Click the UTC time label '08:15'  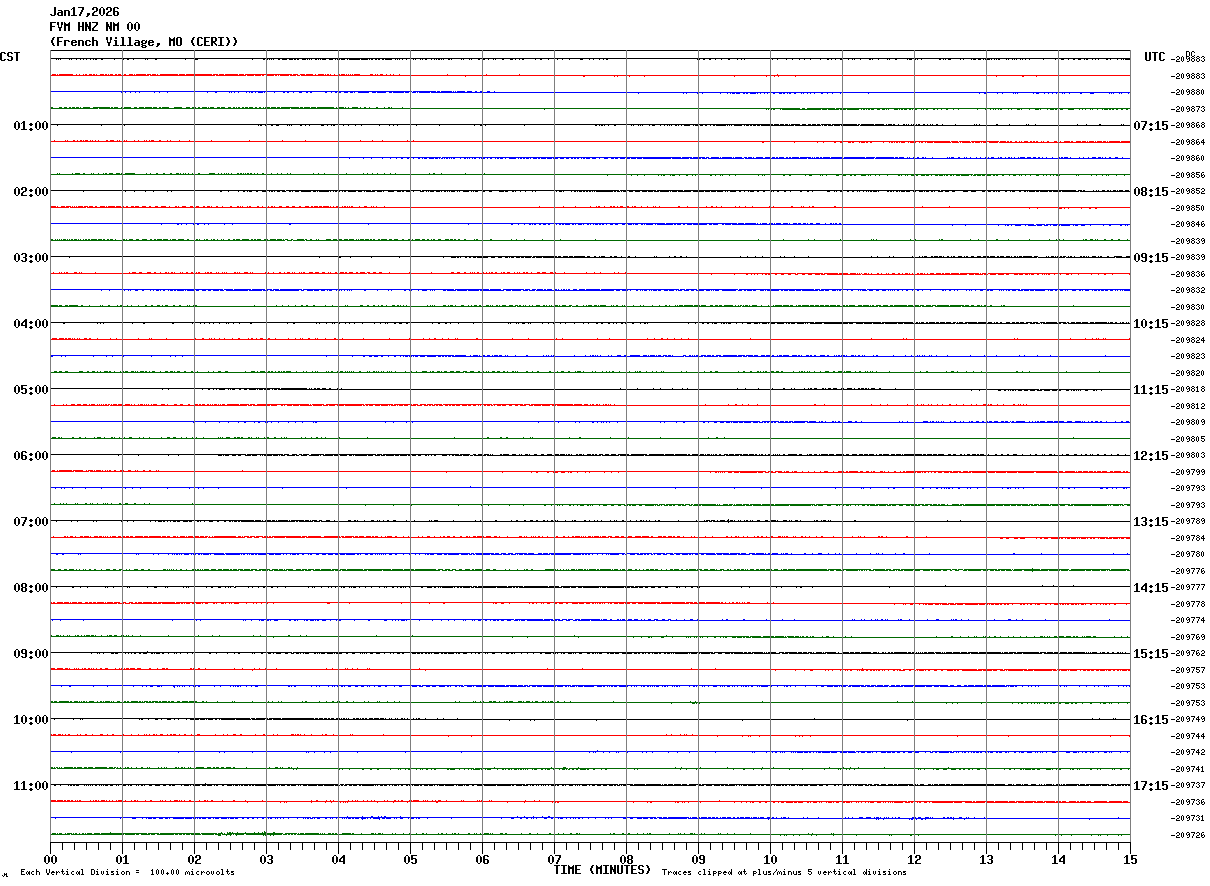click(1151, 191)
